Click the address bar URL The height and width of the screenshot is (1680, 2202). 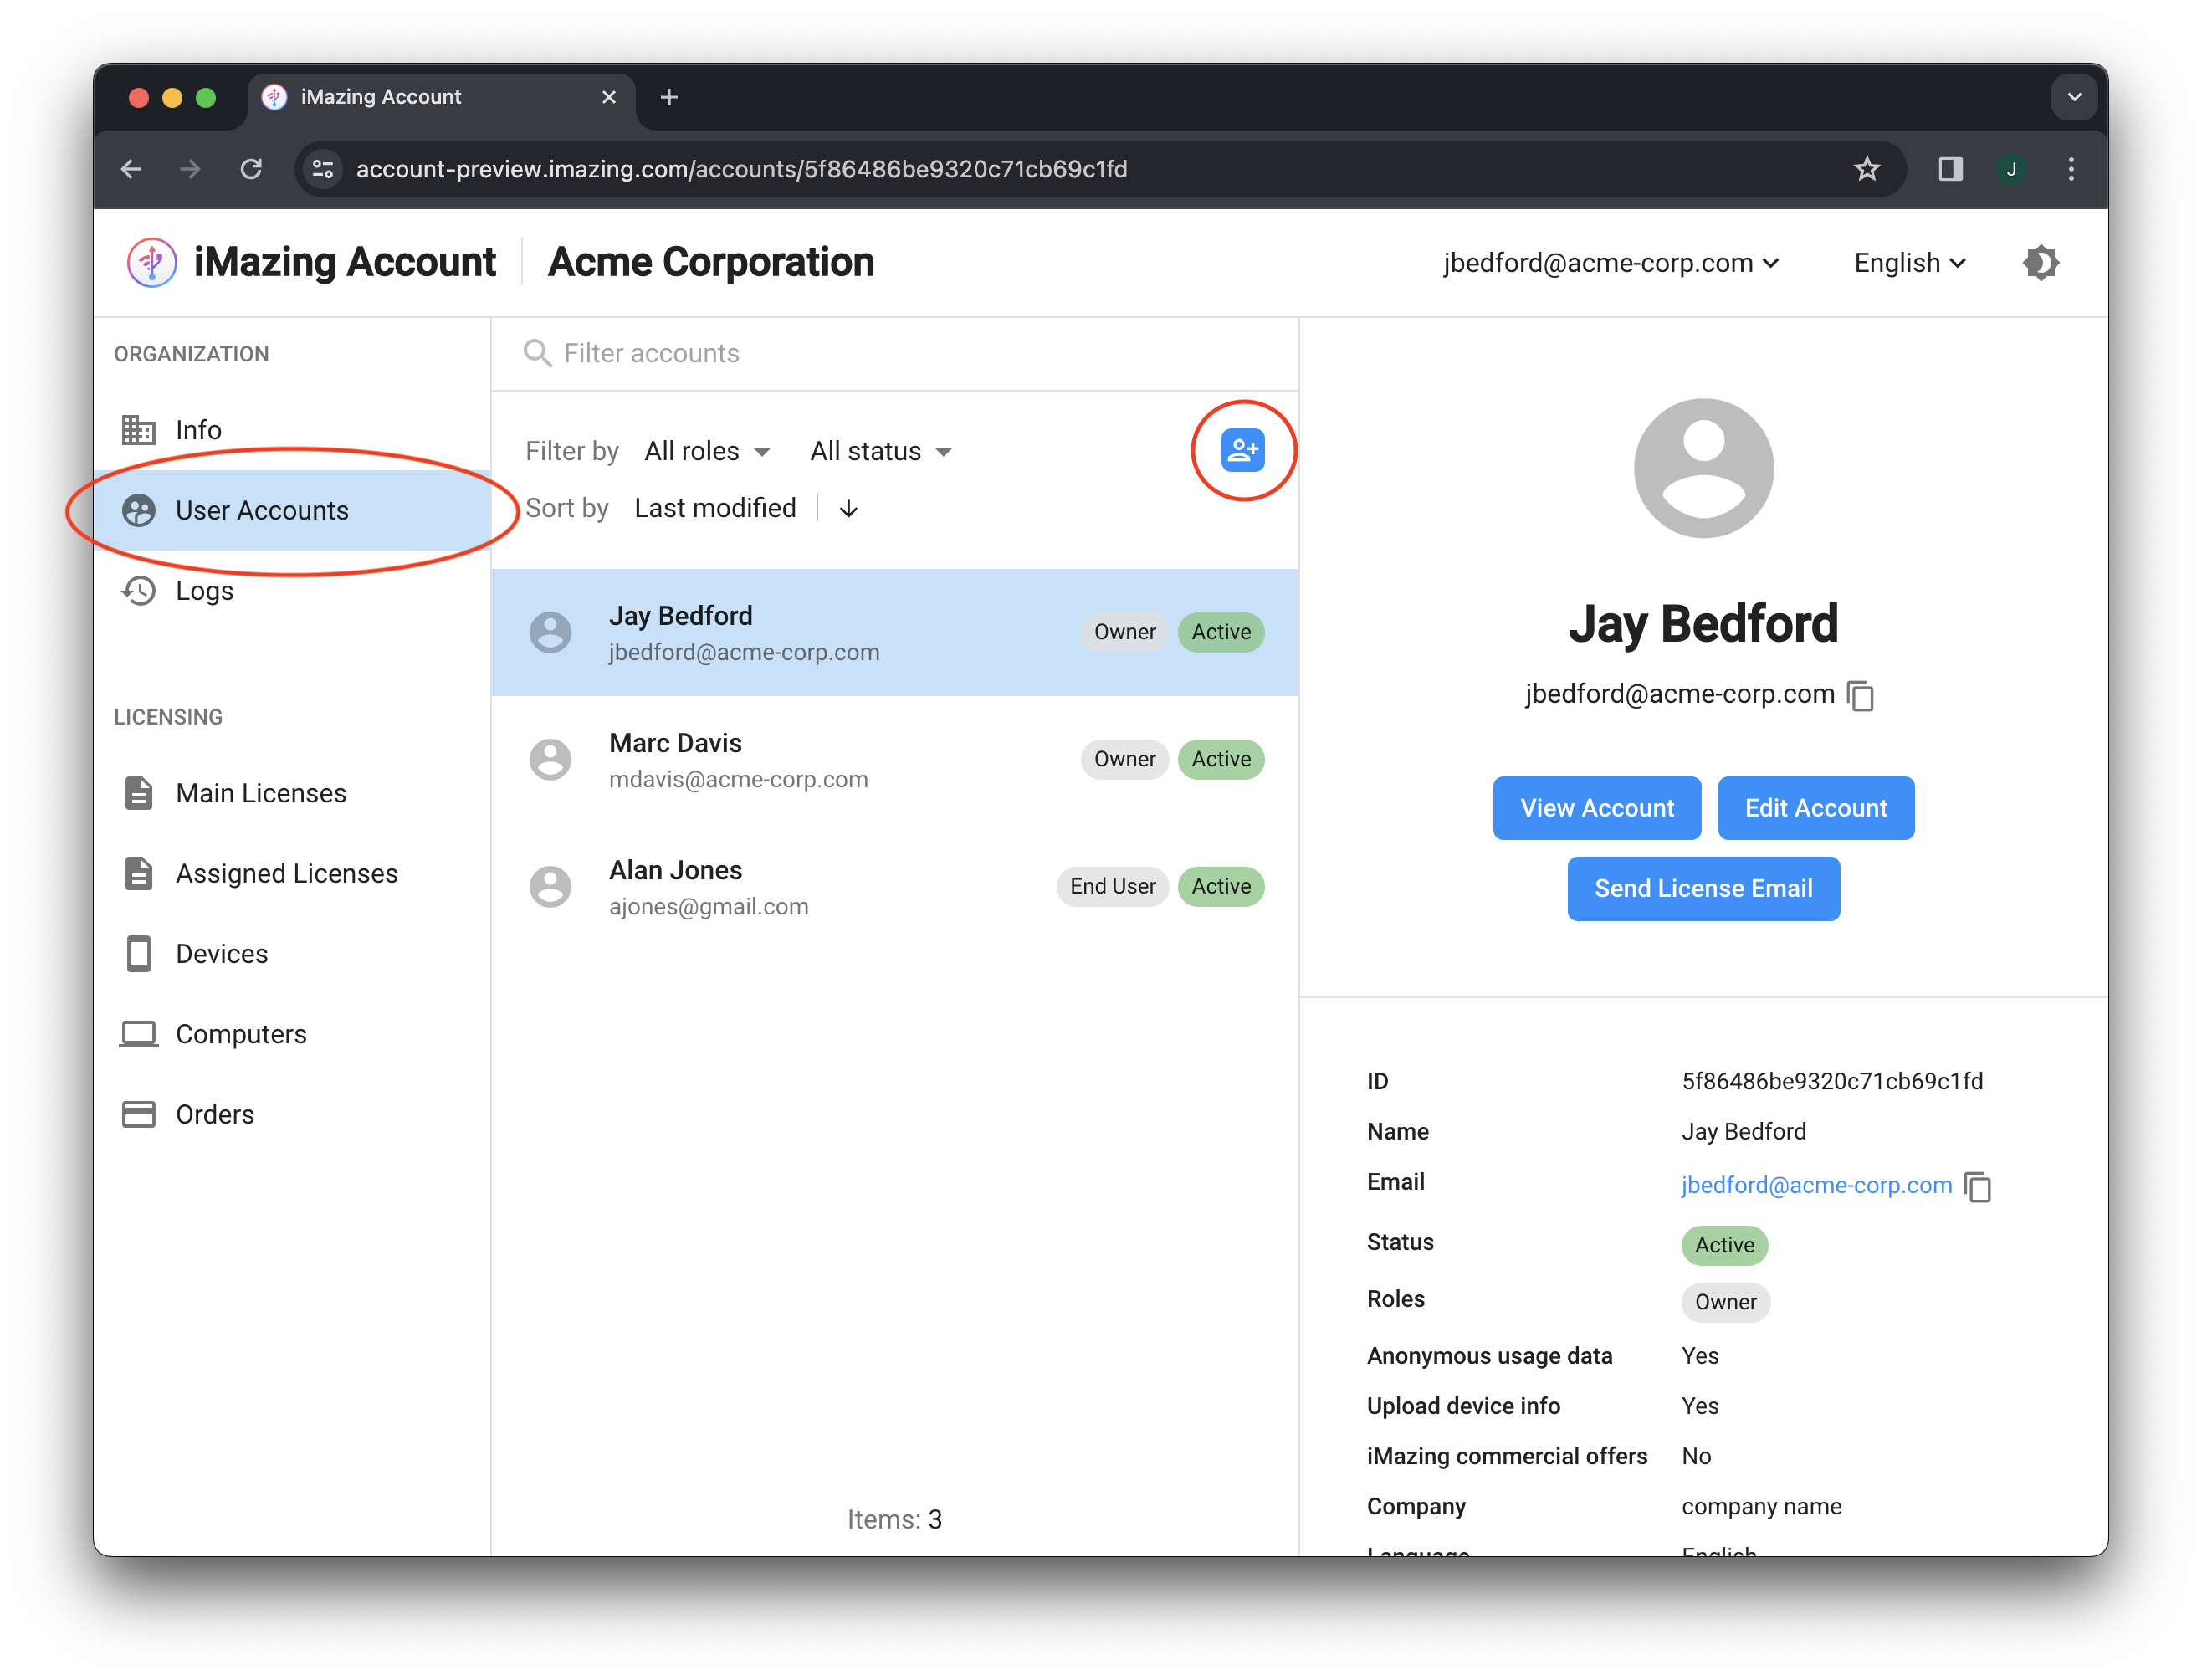tap(741, 169)
